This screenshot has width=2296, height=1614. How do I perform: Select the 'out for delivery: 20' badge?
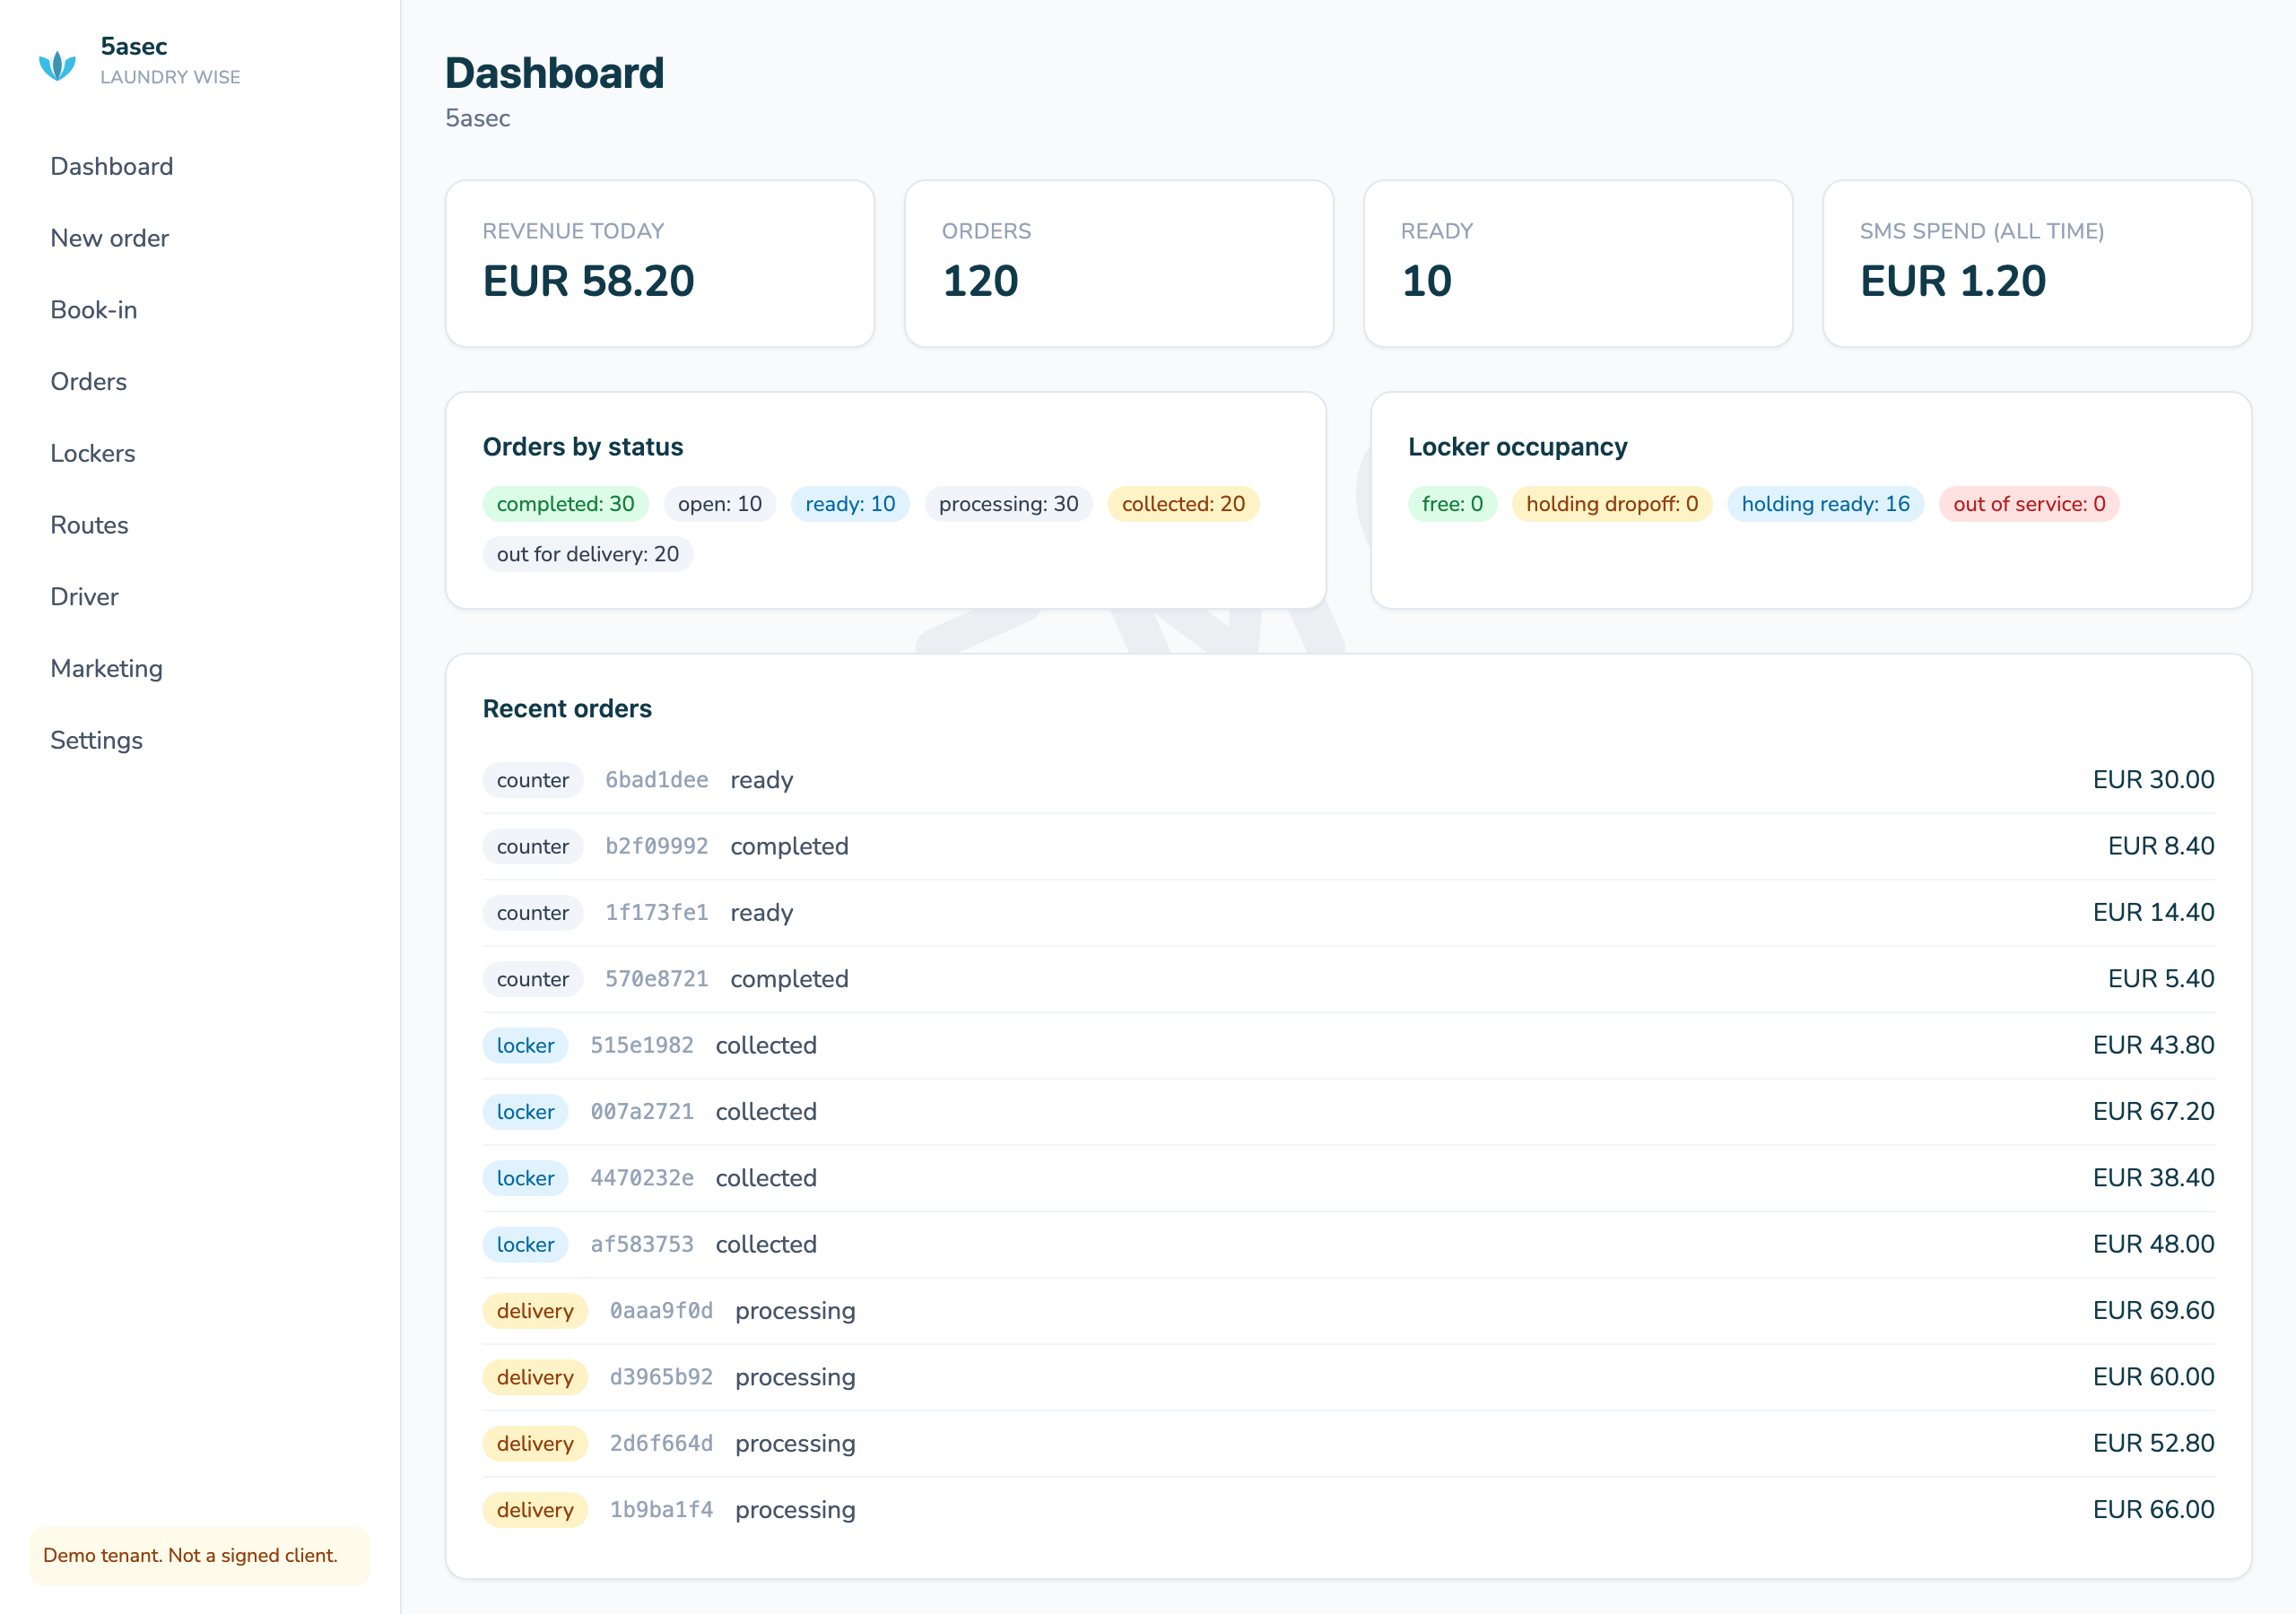pos(588,554)
